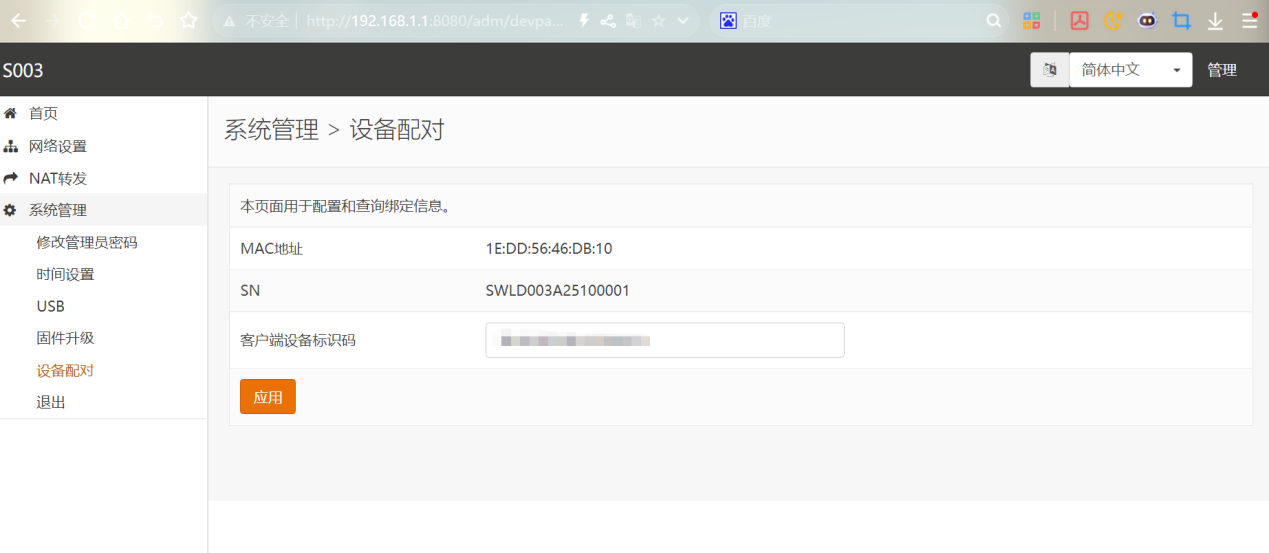Viewport: 1269px width, 553px height.
Task: Select 固件升级 in the sidebar
Action: coord(65,338)
